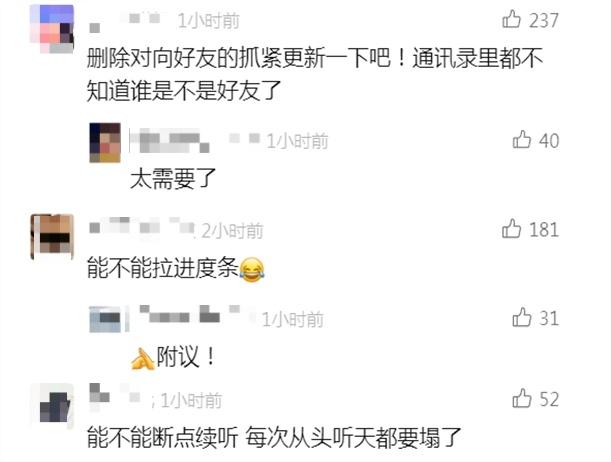The image size is (611, 462).
Task: Select the comment text '能不能拉进度条'
Action: tap(162, 268)
